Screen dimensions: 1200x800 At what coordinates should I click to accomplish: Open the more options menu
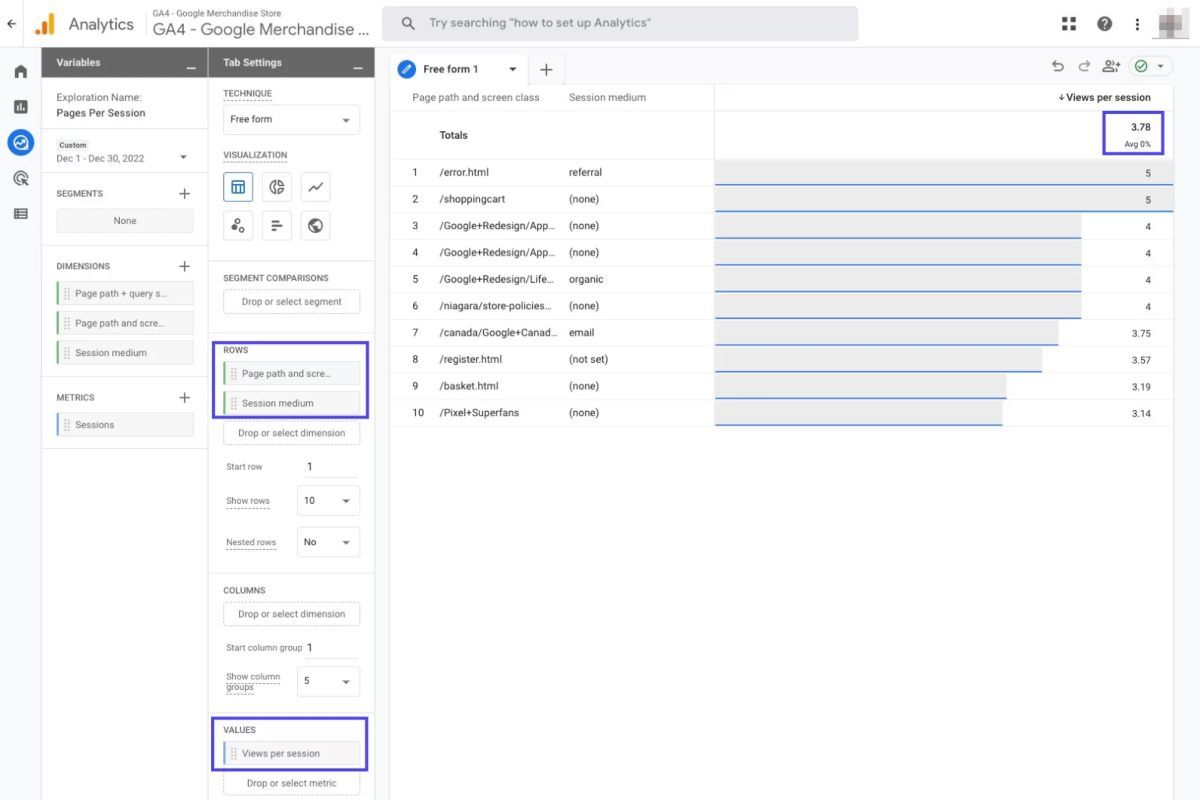coord(1137,24)
